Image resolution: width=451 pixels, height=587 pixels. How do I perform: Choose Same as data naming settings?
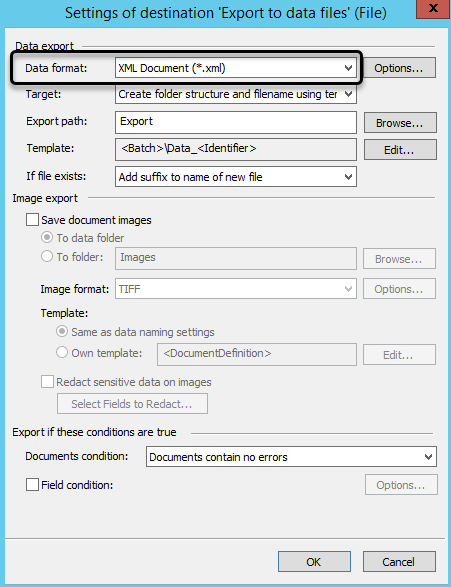[x=62, y=331]
